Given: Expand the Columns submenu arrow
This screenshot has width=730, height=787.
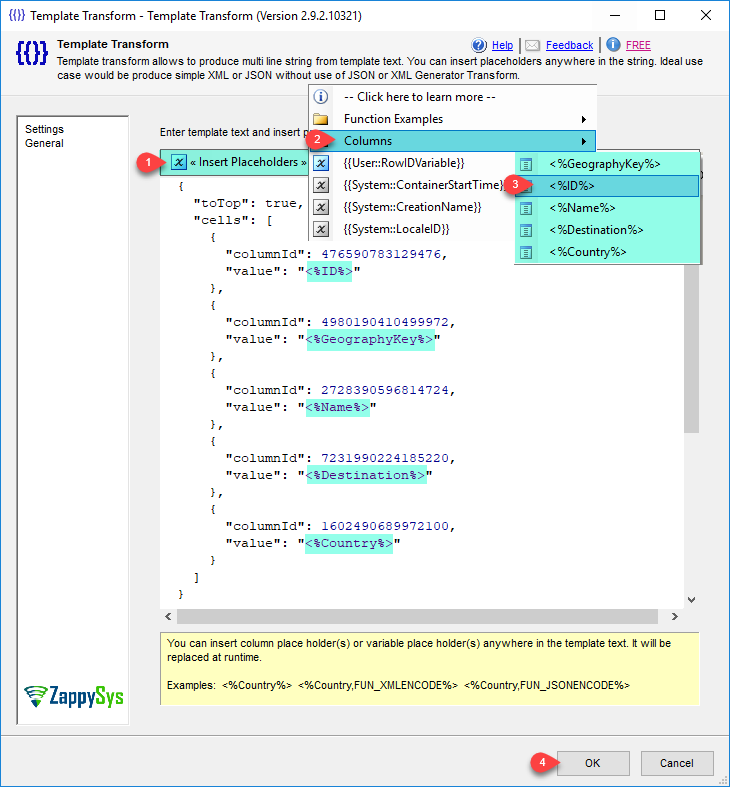Looking at the screenshot, I should (x=583, y=141).
